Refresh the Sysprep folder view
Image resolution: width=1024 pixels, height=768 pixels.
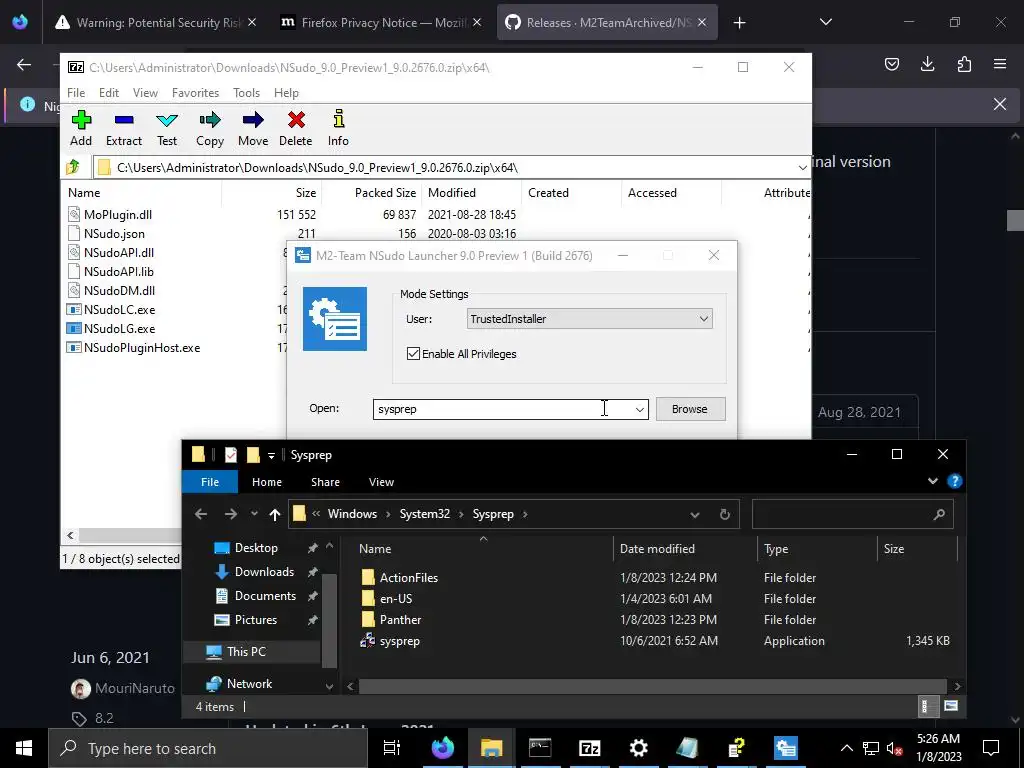[x=724, y=514]
